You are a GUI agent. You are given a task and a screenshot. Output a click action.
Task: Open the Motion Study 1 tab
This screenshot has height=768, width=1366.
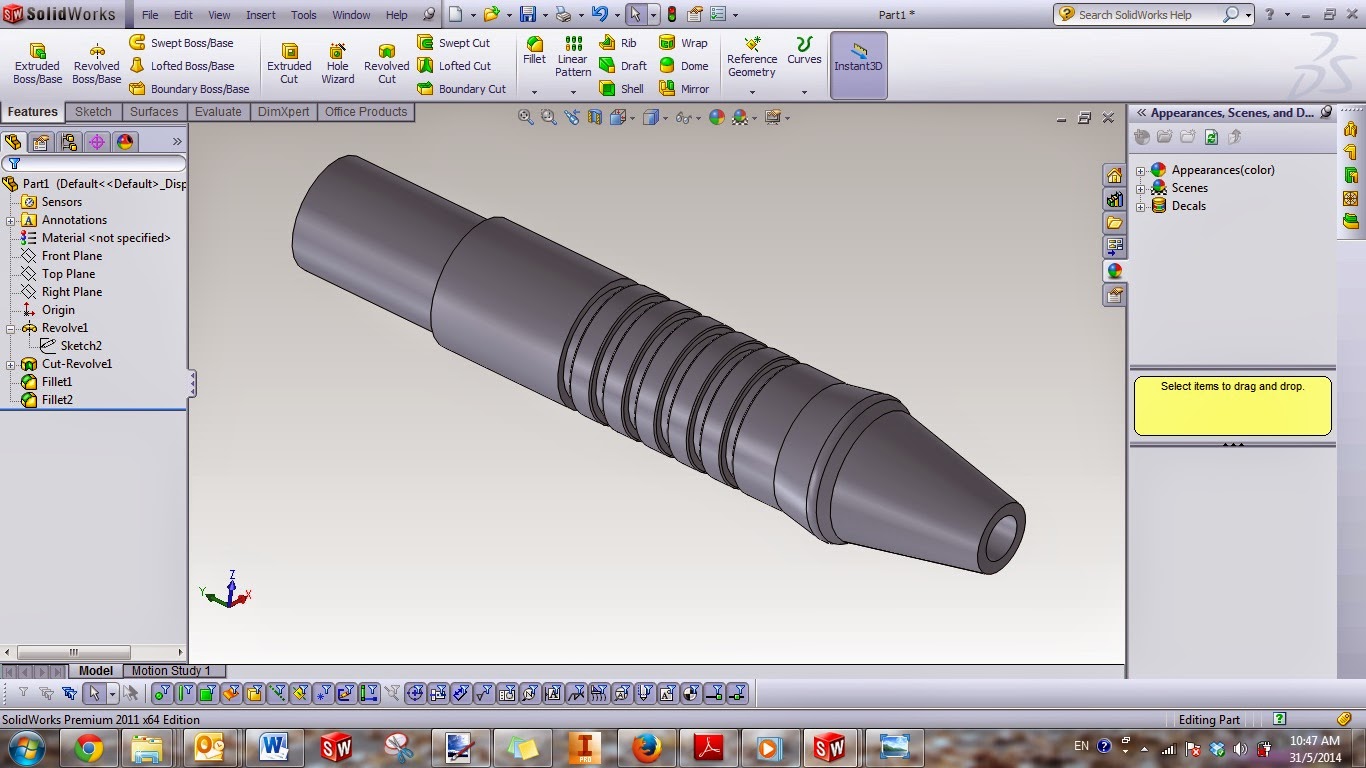click(171, 671)
